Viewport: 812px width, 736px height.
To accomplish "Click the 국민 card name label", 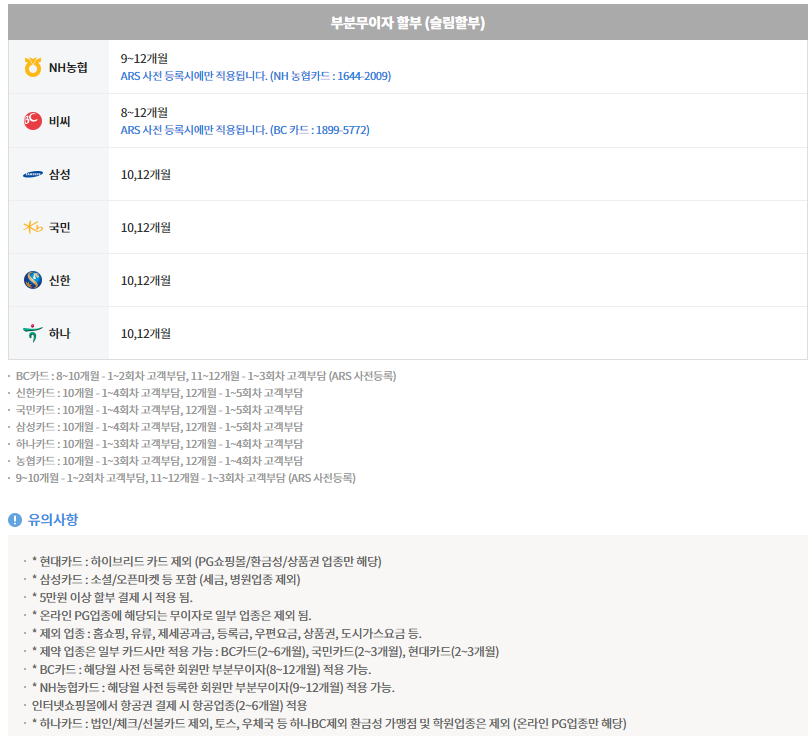I will pyautogui.click(x=60, y=227).
